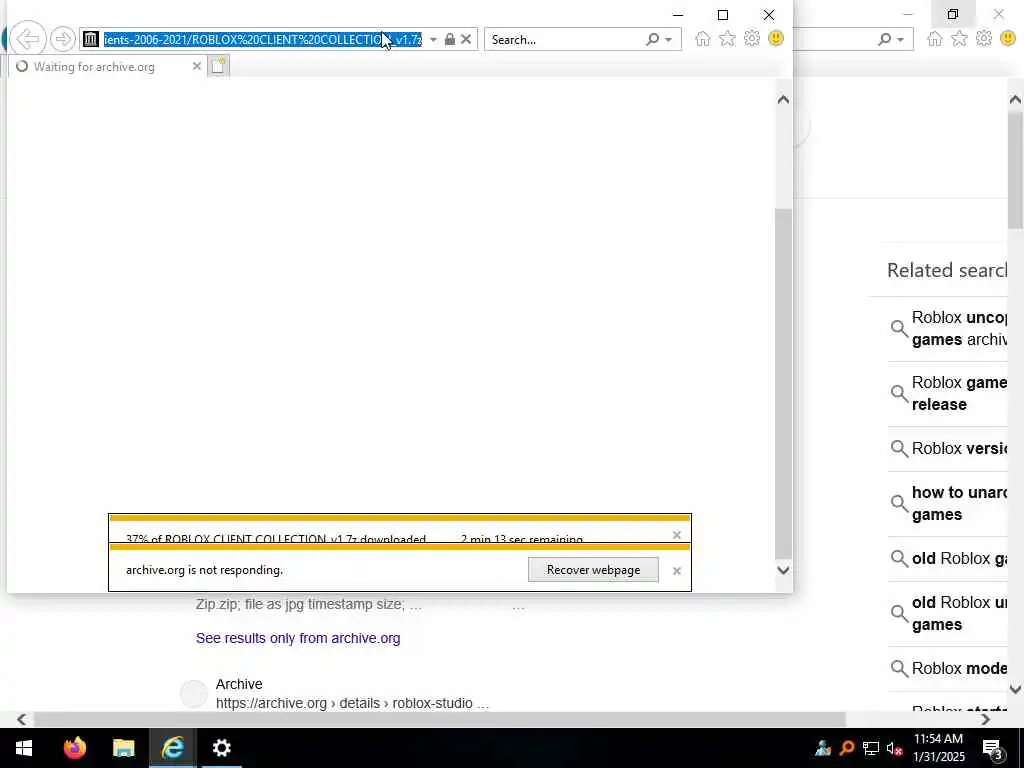Image resolution: width=1024 pixels, height=768 pixels.
Task: Stop loading with the address bar X
Action: tap(466, 39)
